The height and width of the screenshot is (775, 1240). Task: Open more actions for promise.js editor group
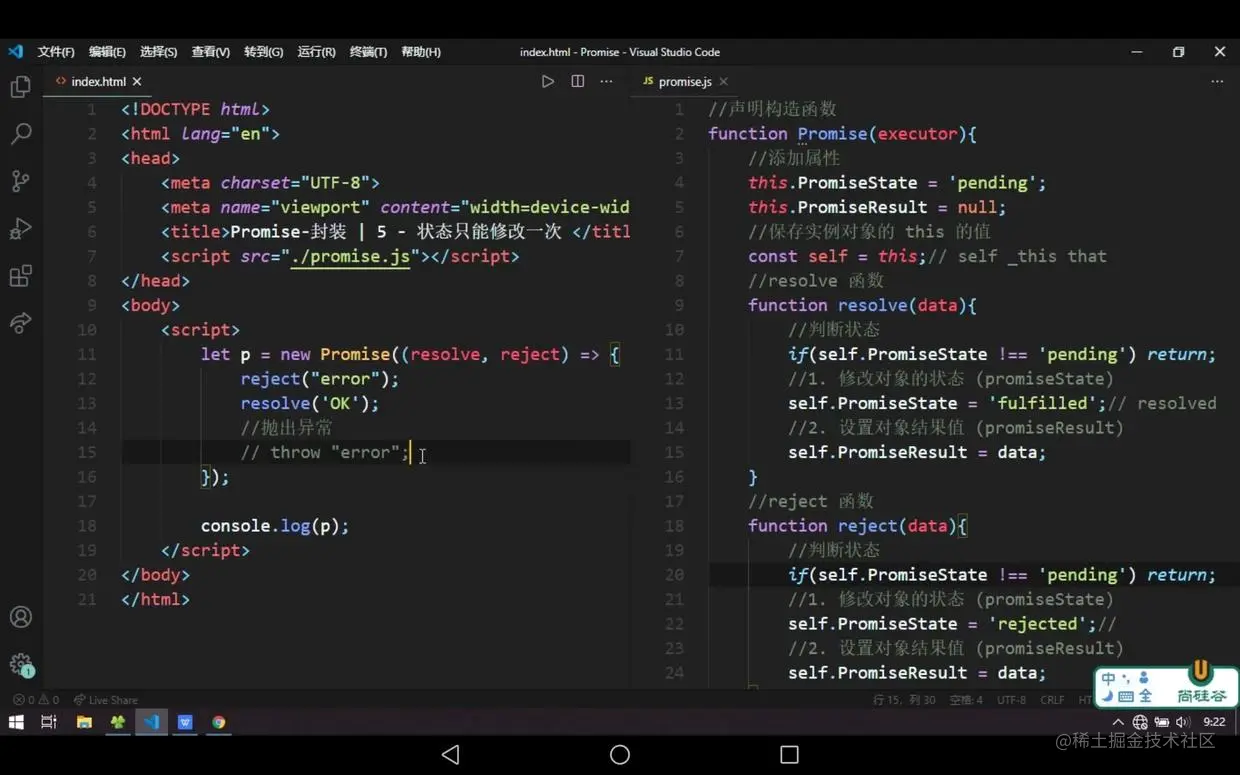pos(1216,81)
